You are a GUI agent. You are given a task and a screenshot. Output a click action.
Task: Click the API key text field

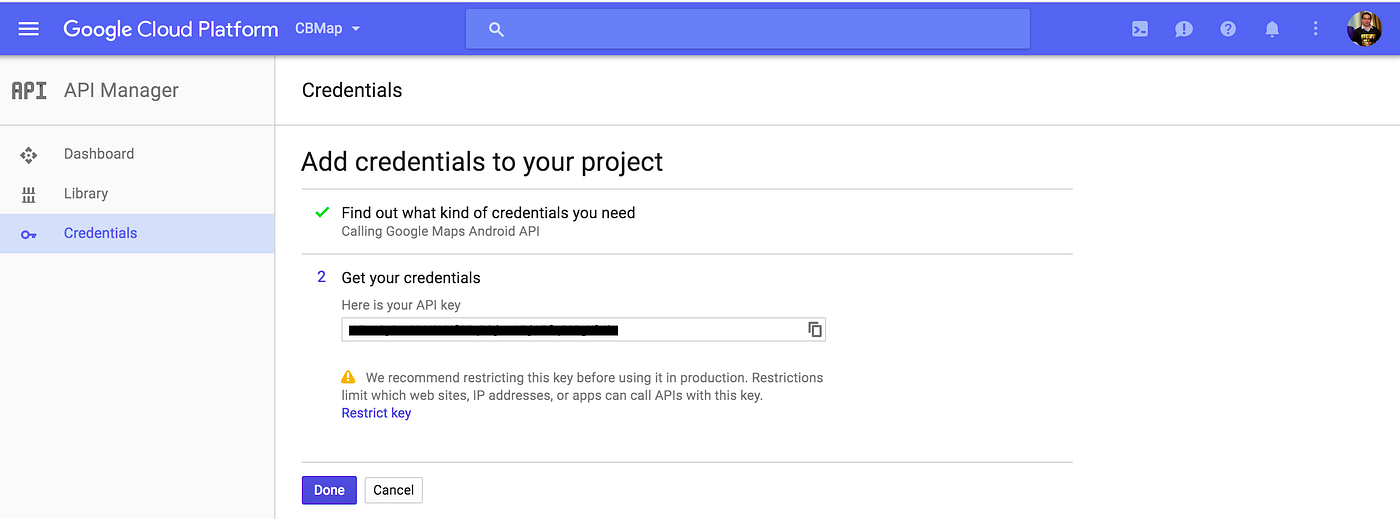coord(574,329)
